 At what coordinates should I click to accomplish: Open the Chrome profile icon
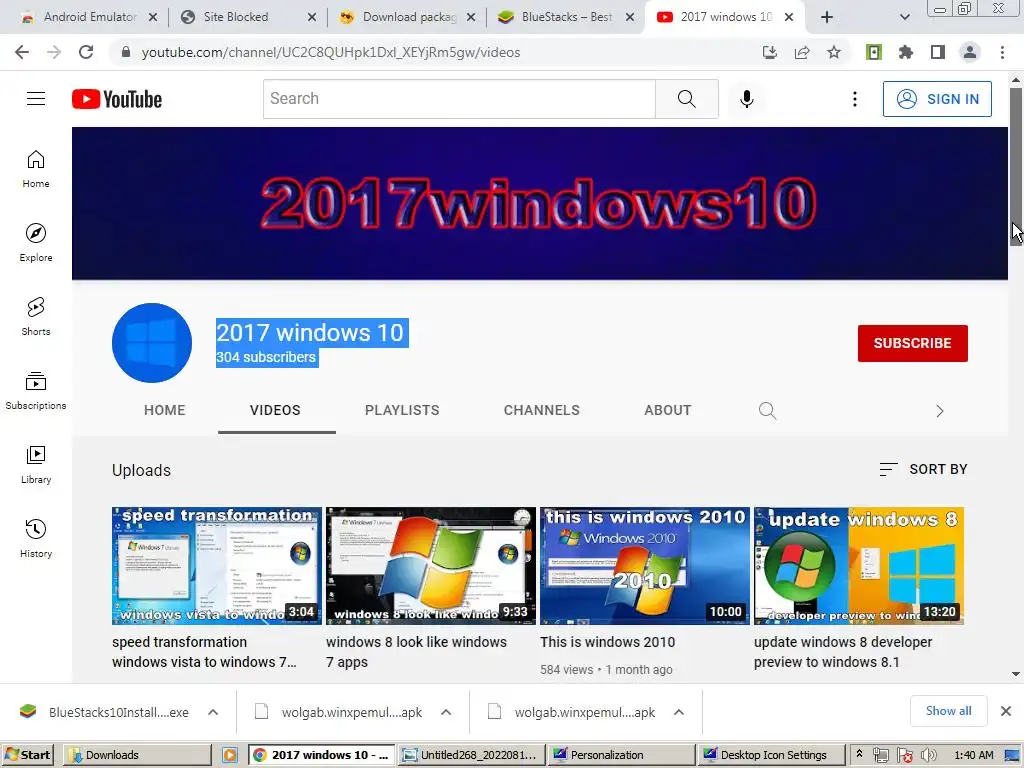[x=970, y=52]
